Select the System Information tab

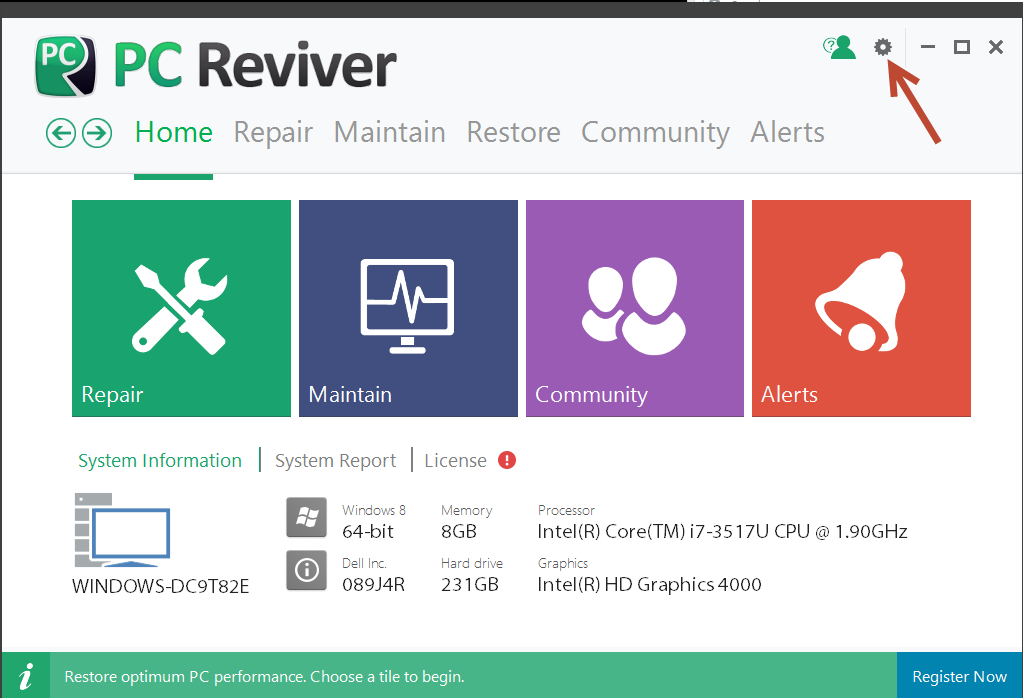point(160,461)
